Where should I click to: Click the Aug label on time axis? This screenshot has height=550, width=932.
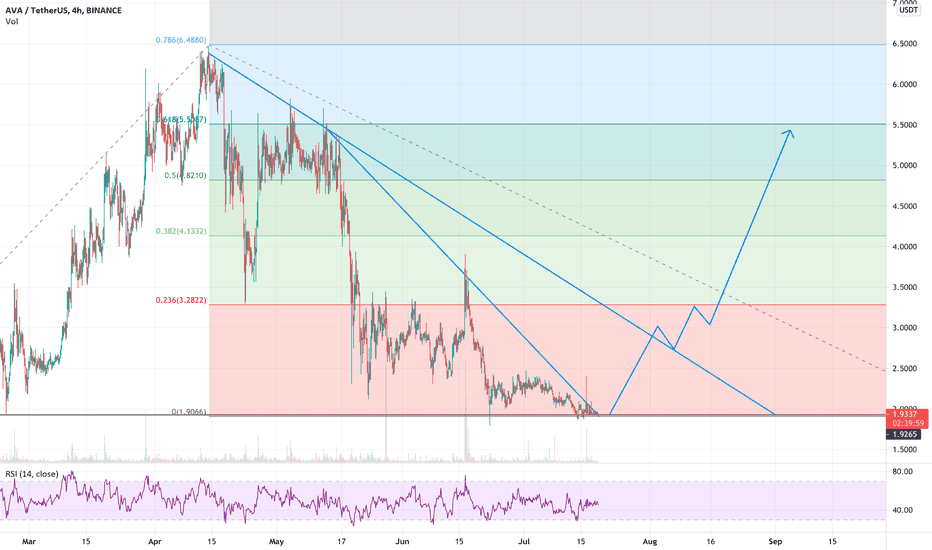point(650,541)
